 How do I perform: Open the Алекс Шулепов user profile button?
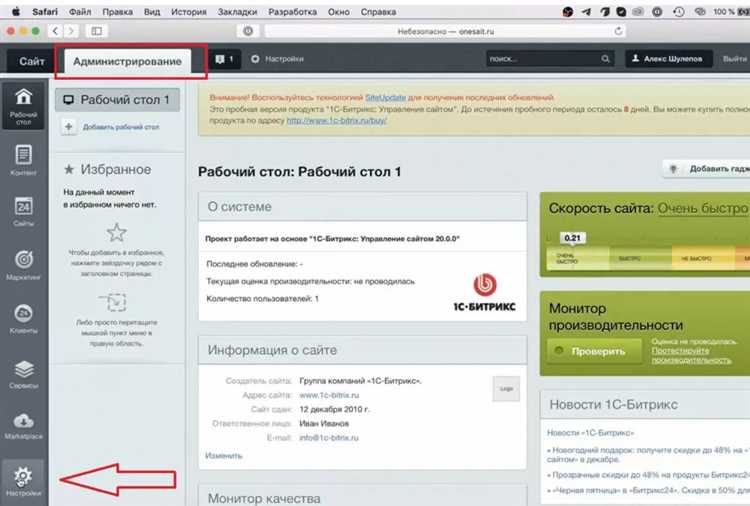click(x=668, y=59)
